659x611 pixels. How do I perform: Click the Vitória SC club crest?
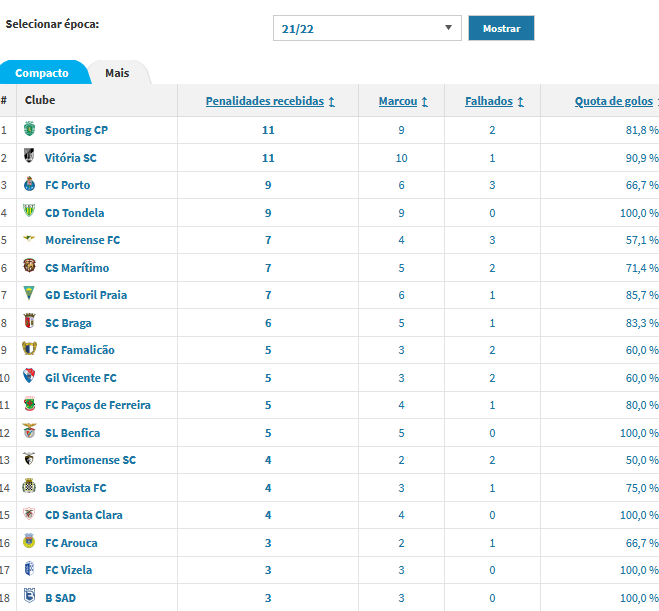tap(29, 156)
